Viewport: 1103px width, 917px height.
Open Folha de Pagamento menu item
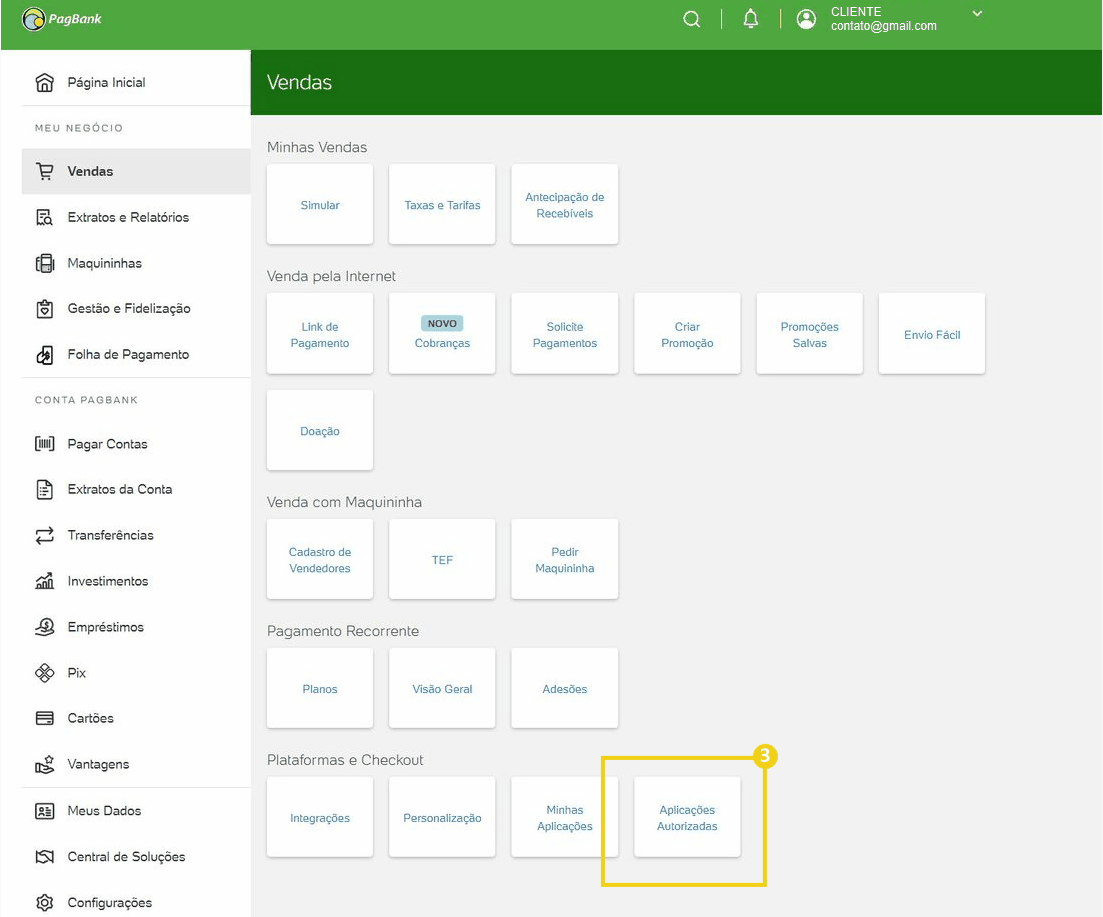point(136,354)
